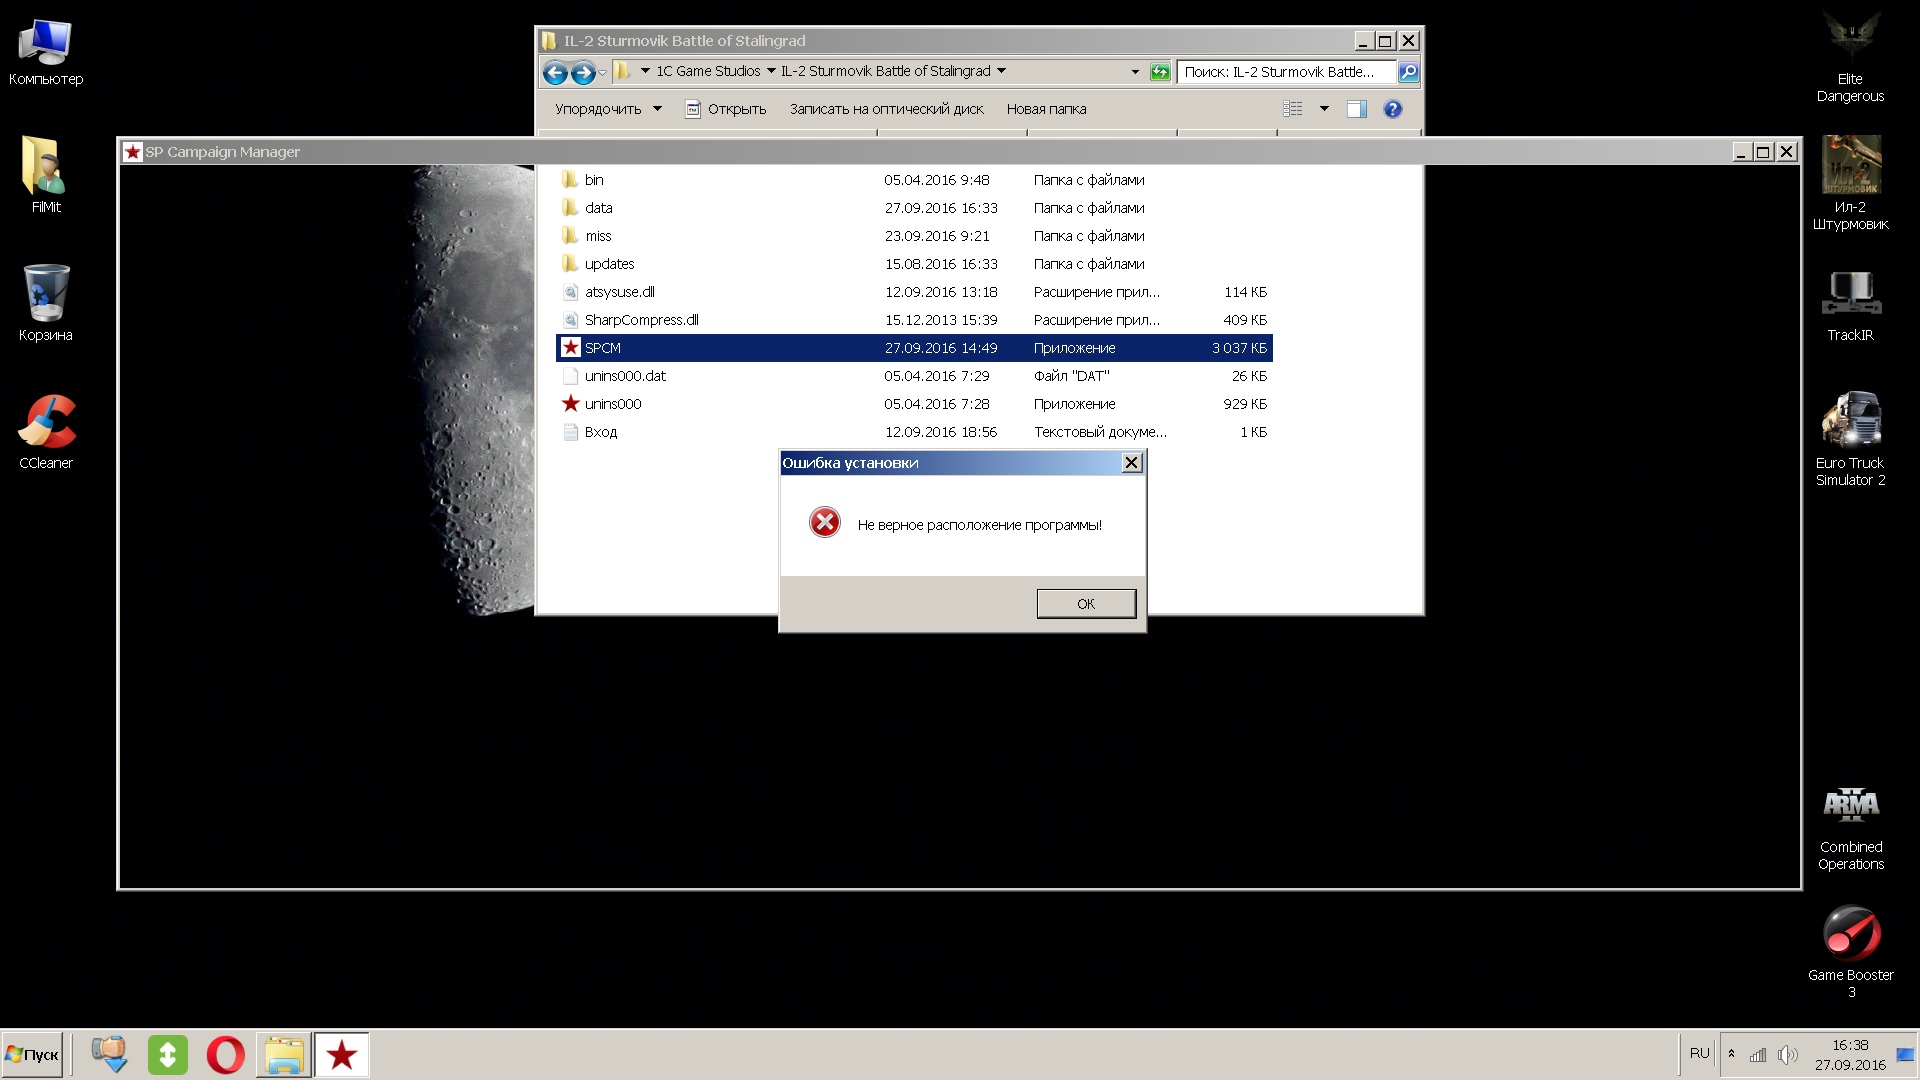Open Explorer help question mark icon
1920x1080 pixels.
tap(1392, 109)
